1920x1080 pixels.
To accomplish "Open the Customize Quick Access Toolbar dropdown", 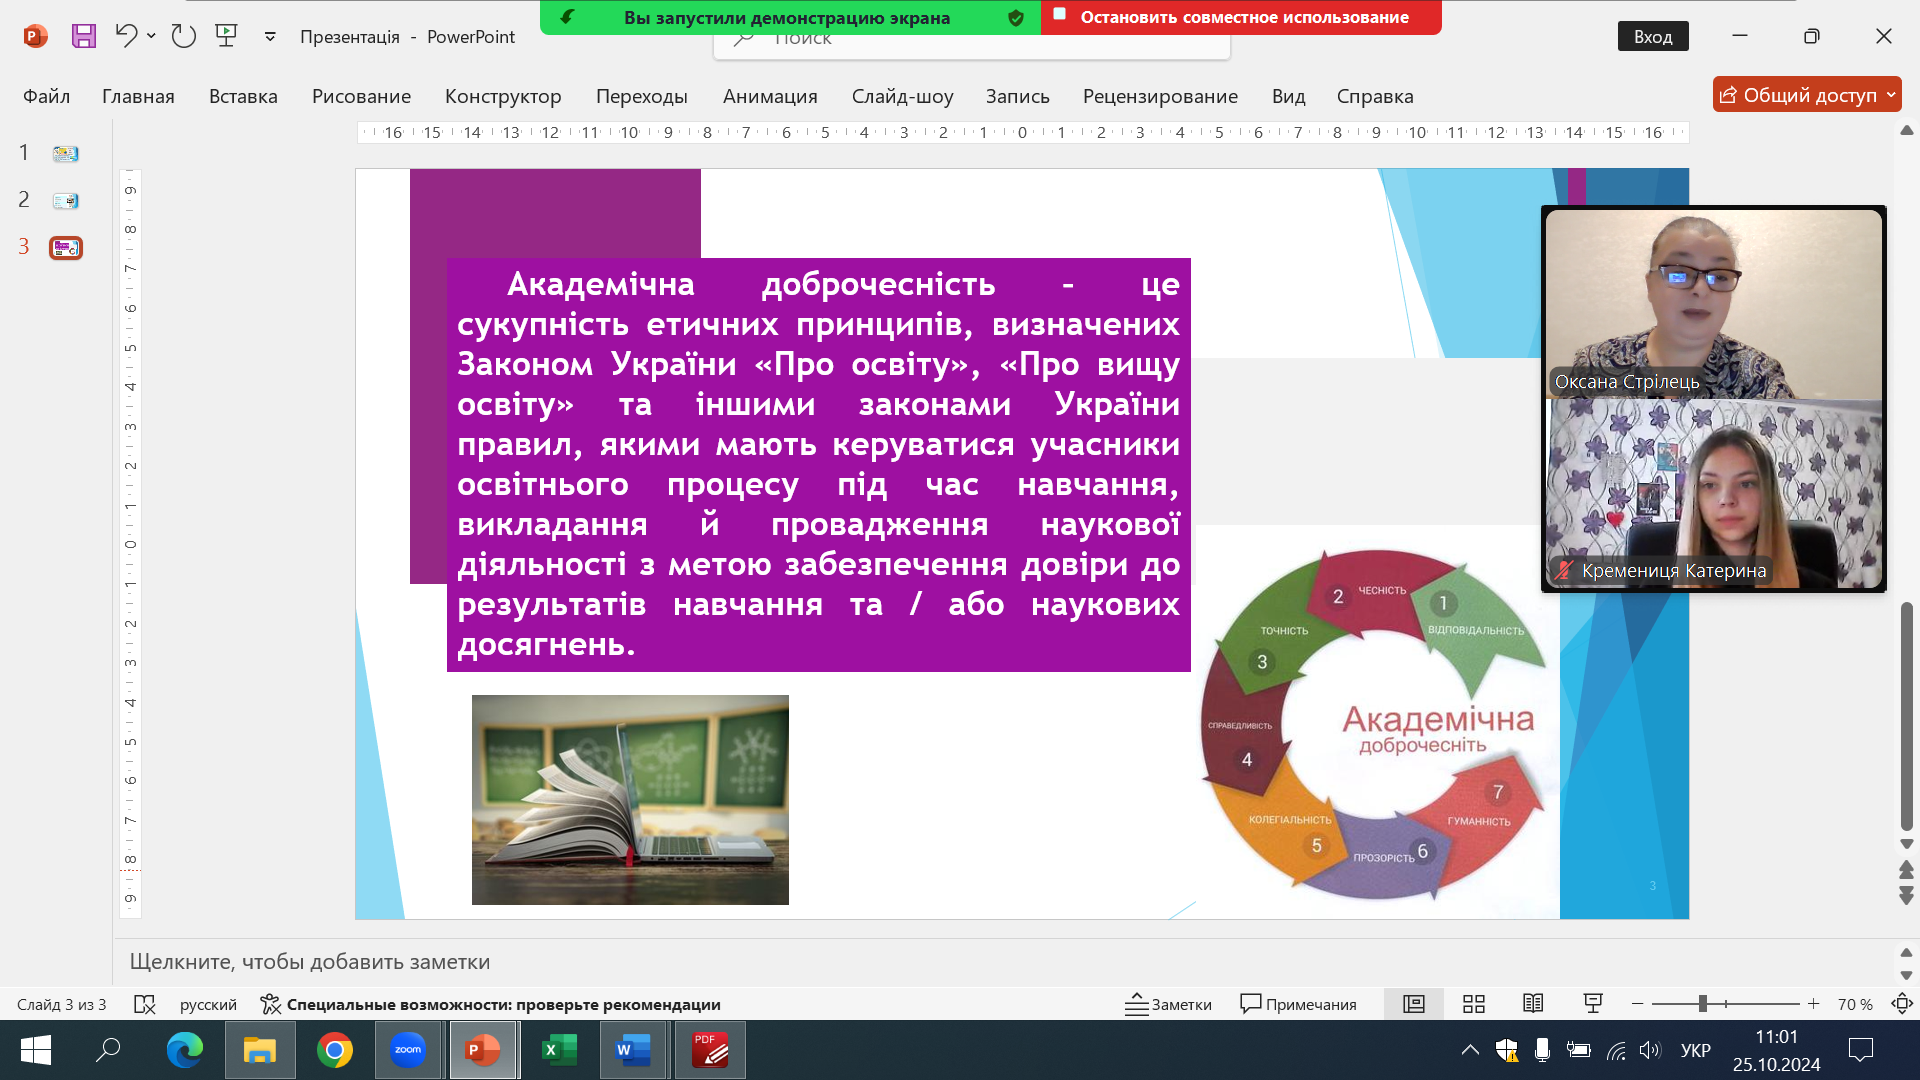I will click(270, 37).
